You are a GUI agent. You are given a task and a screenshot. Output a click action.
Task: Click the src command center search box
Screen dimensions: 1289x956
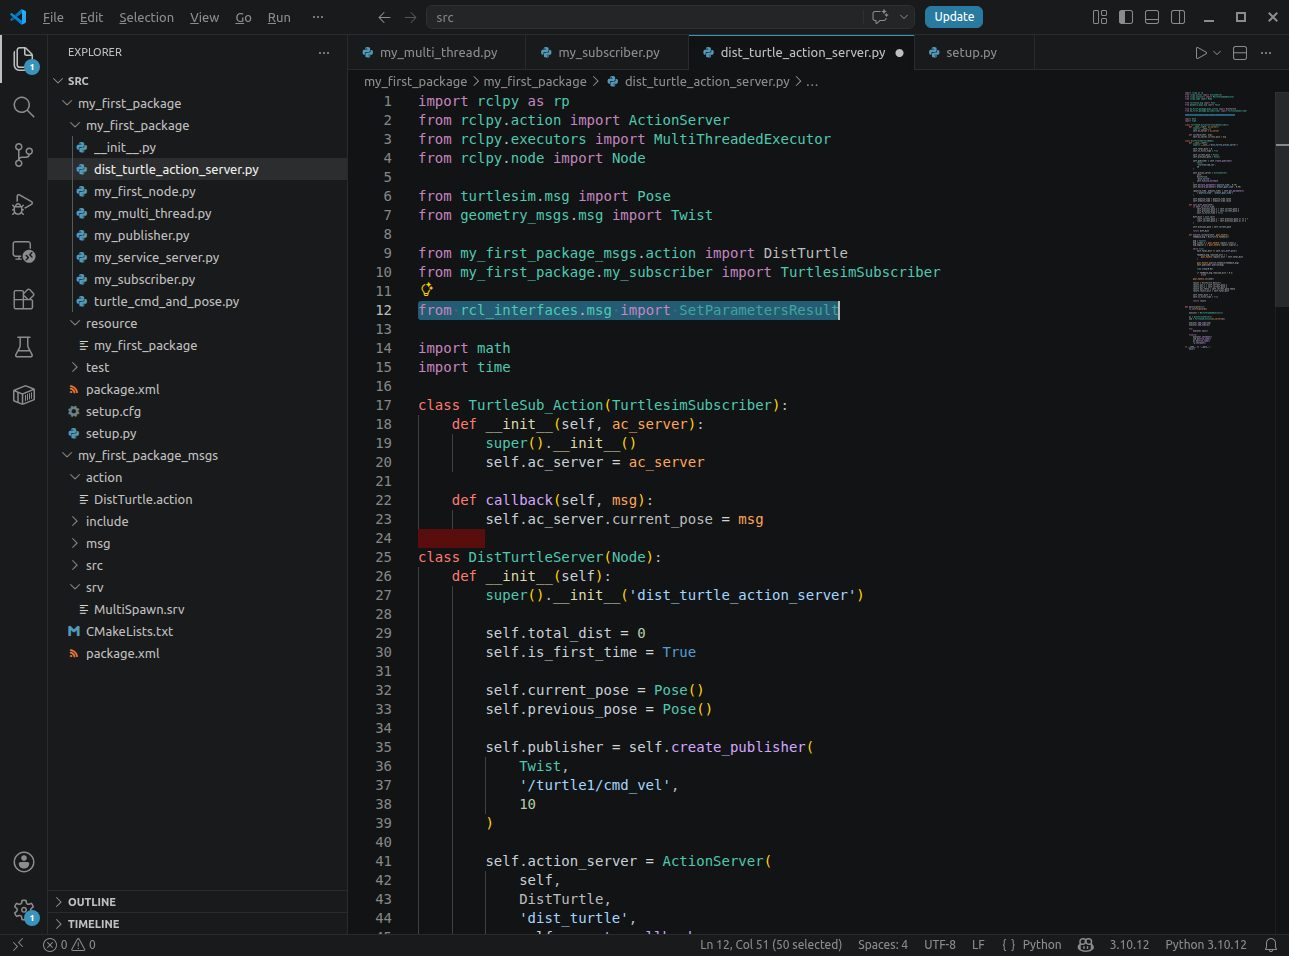click(x=646, y=17)
